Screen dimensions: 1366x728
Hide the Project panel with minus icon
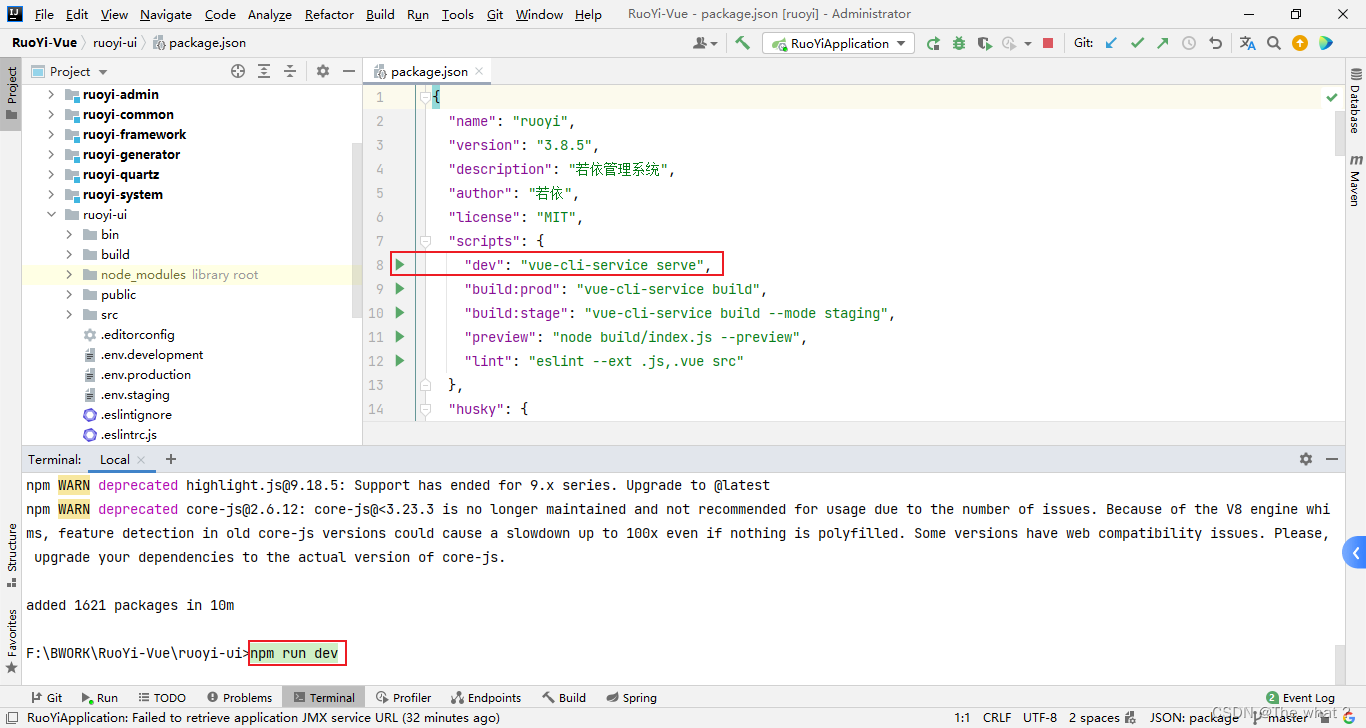click(349, 71)
